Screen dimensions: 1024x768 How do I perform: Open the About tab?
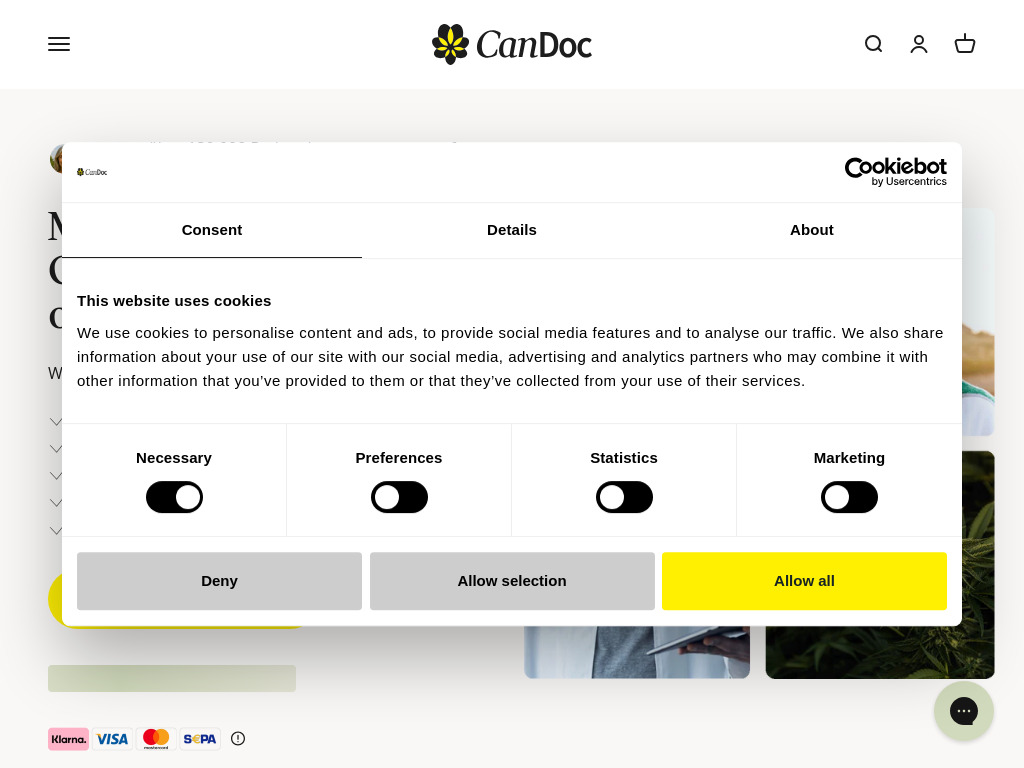click(x=811, y=230)
